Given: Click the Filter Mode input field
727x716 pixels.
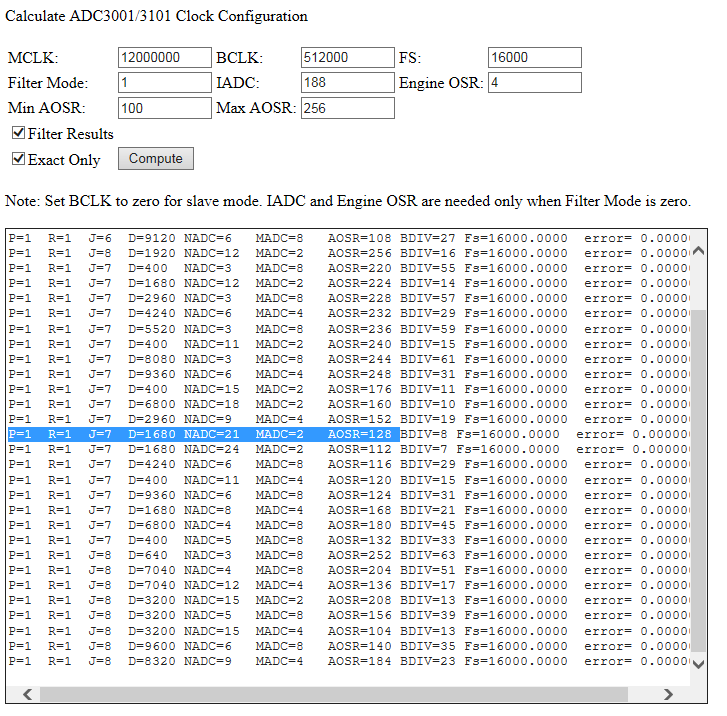Looking at the screenshot, I should pos(165,83).
